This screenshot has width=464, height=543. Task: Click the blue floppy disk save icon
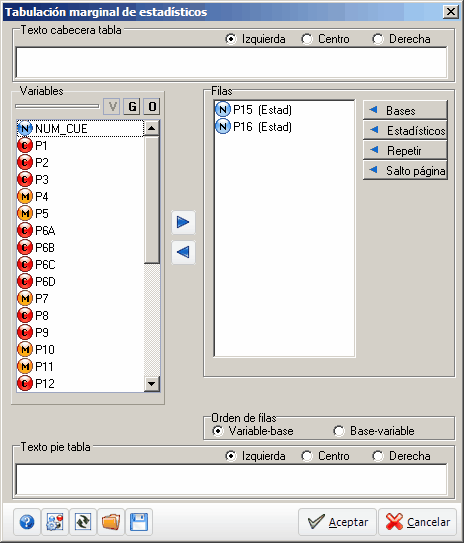click(139, 522)
